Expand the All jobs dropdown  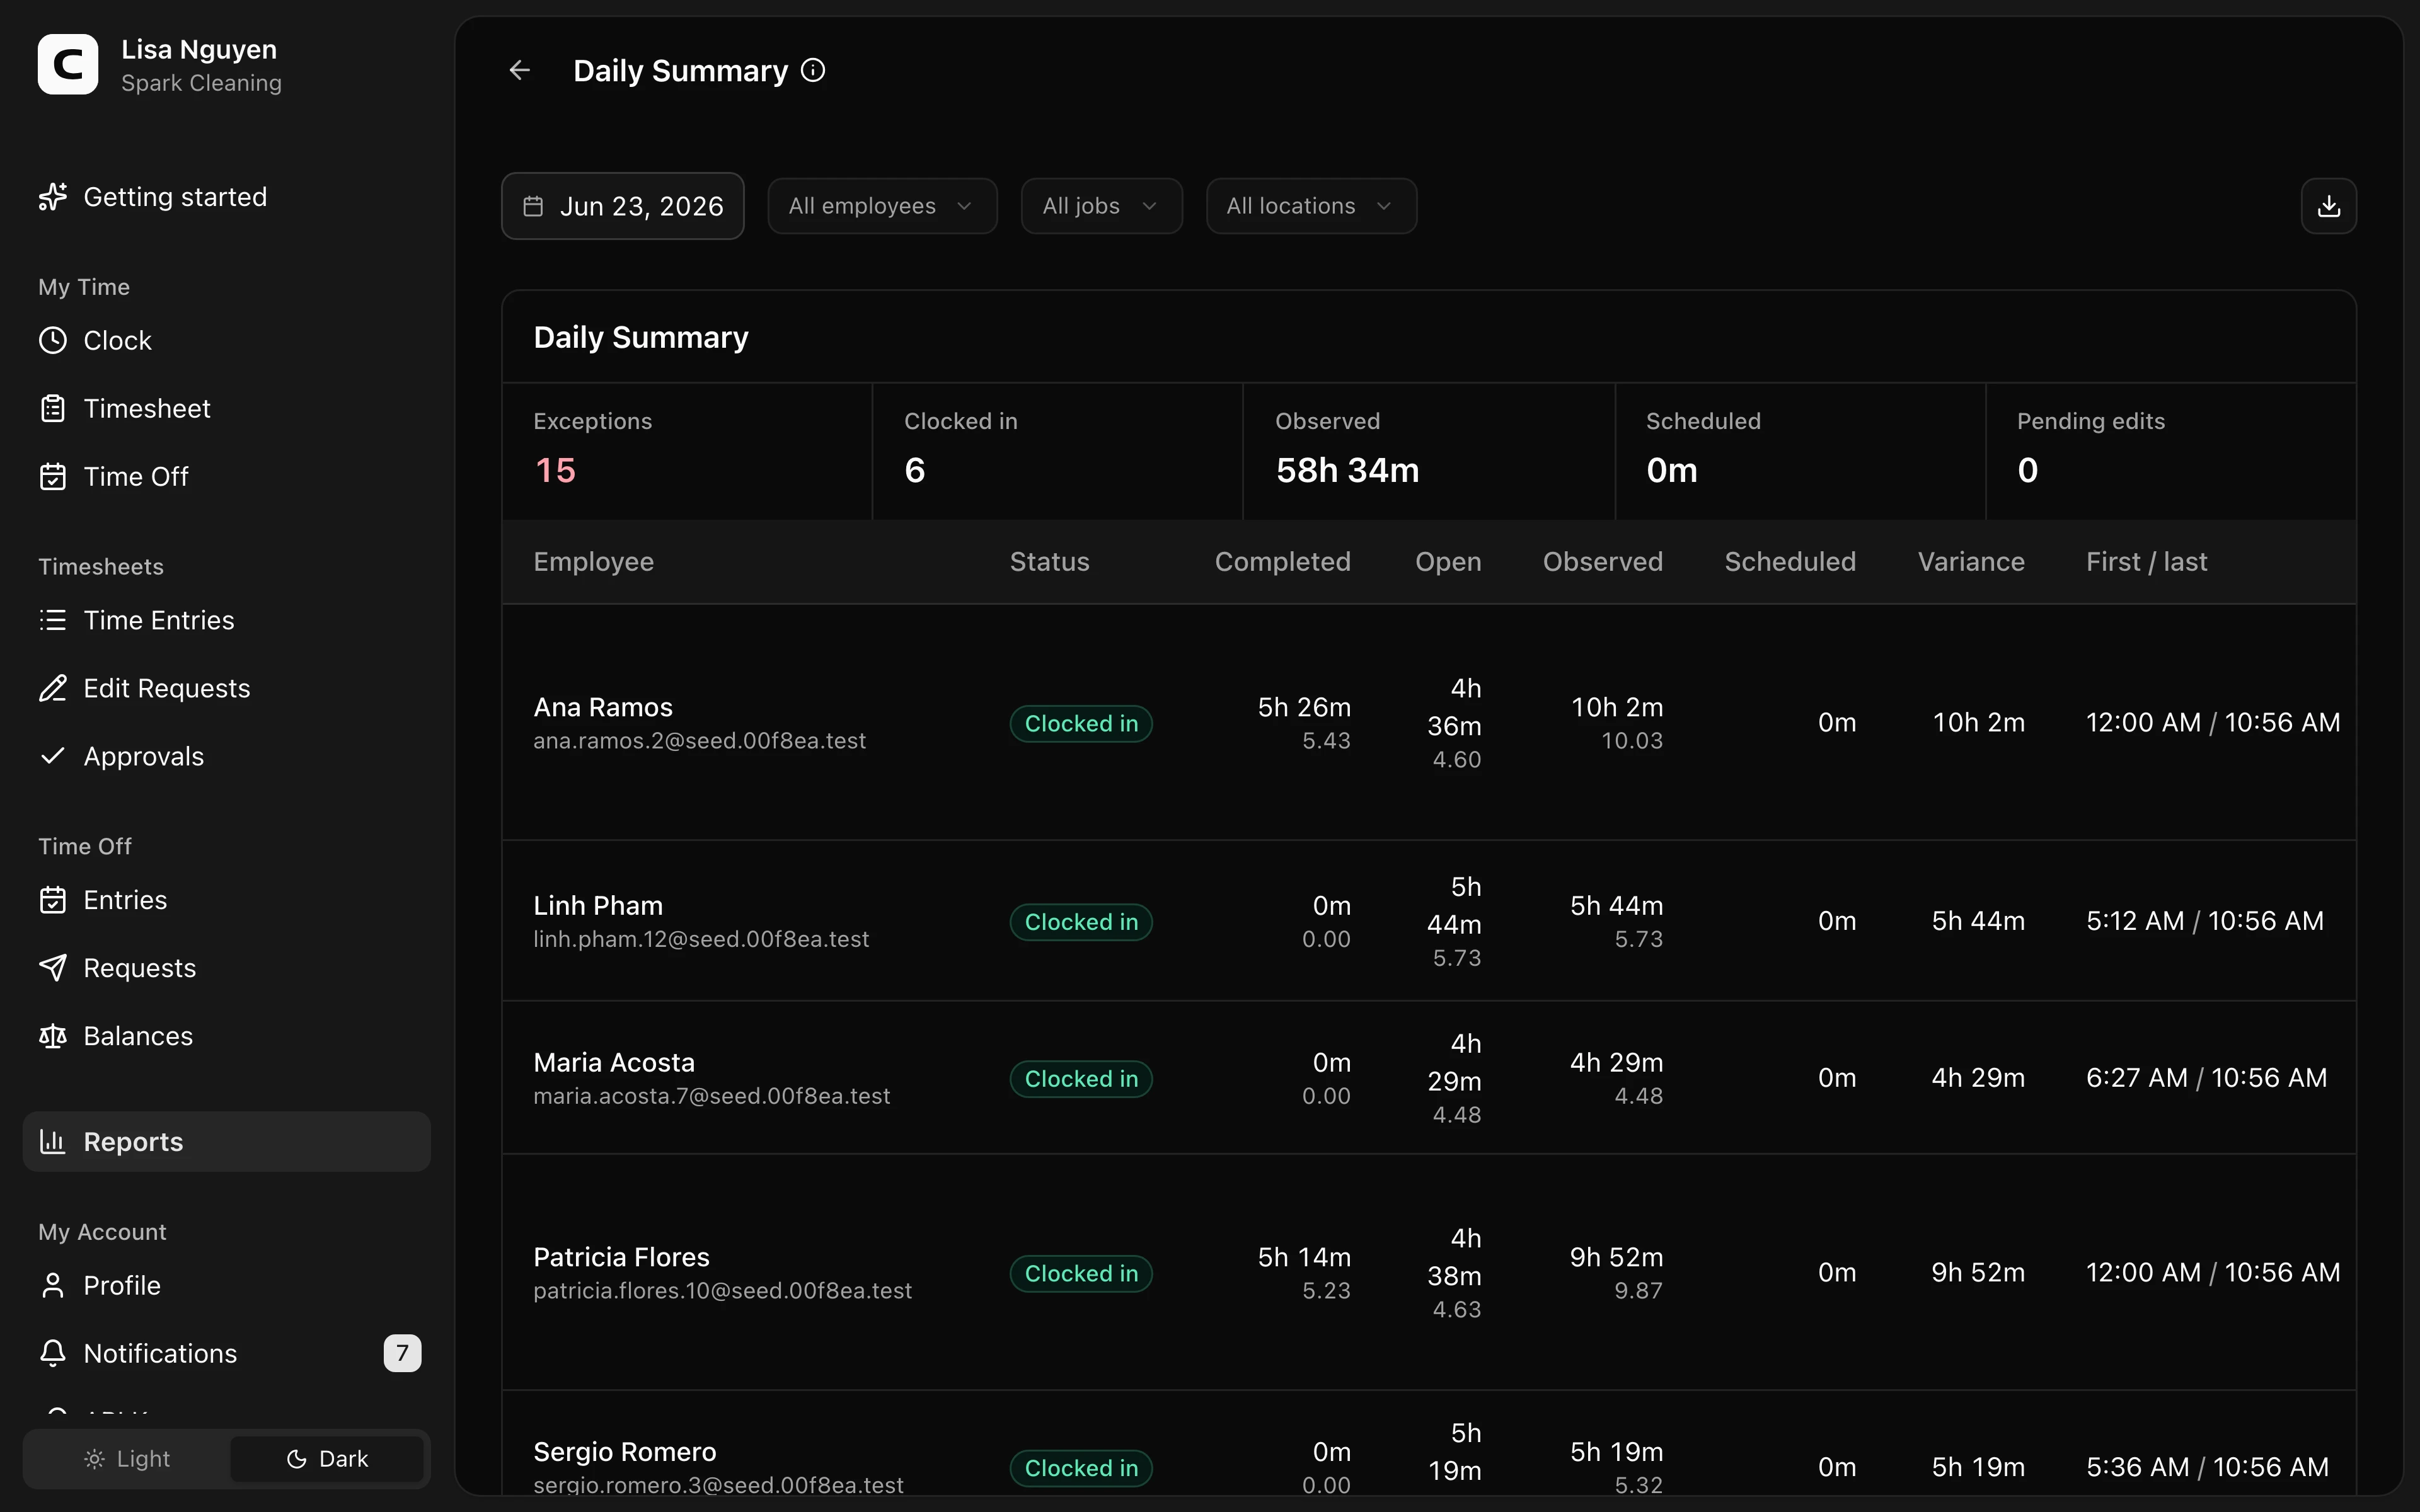point(1101,206)
